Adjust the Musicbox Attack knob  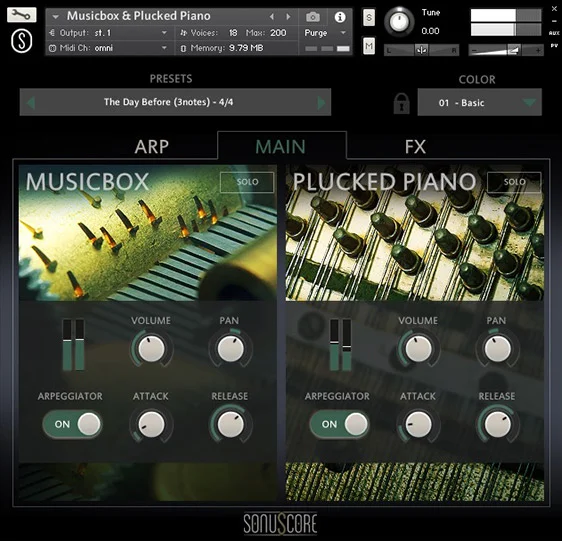coord(151,424)
